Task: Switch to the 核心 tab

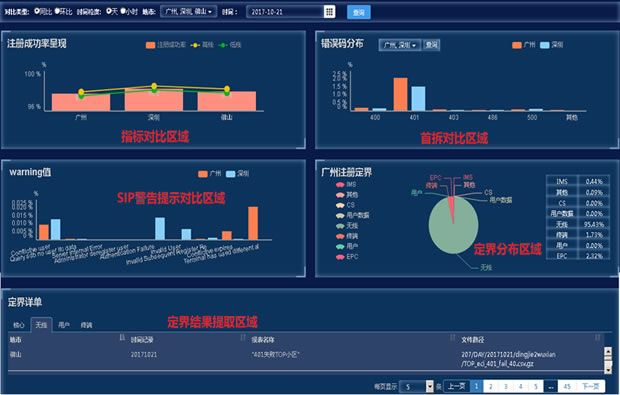Action: click(19, 325)
